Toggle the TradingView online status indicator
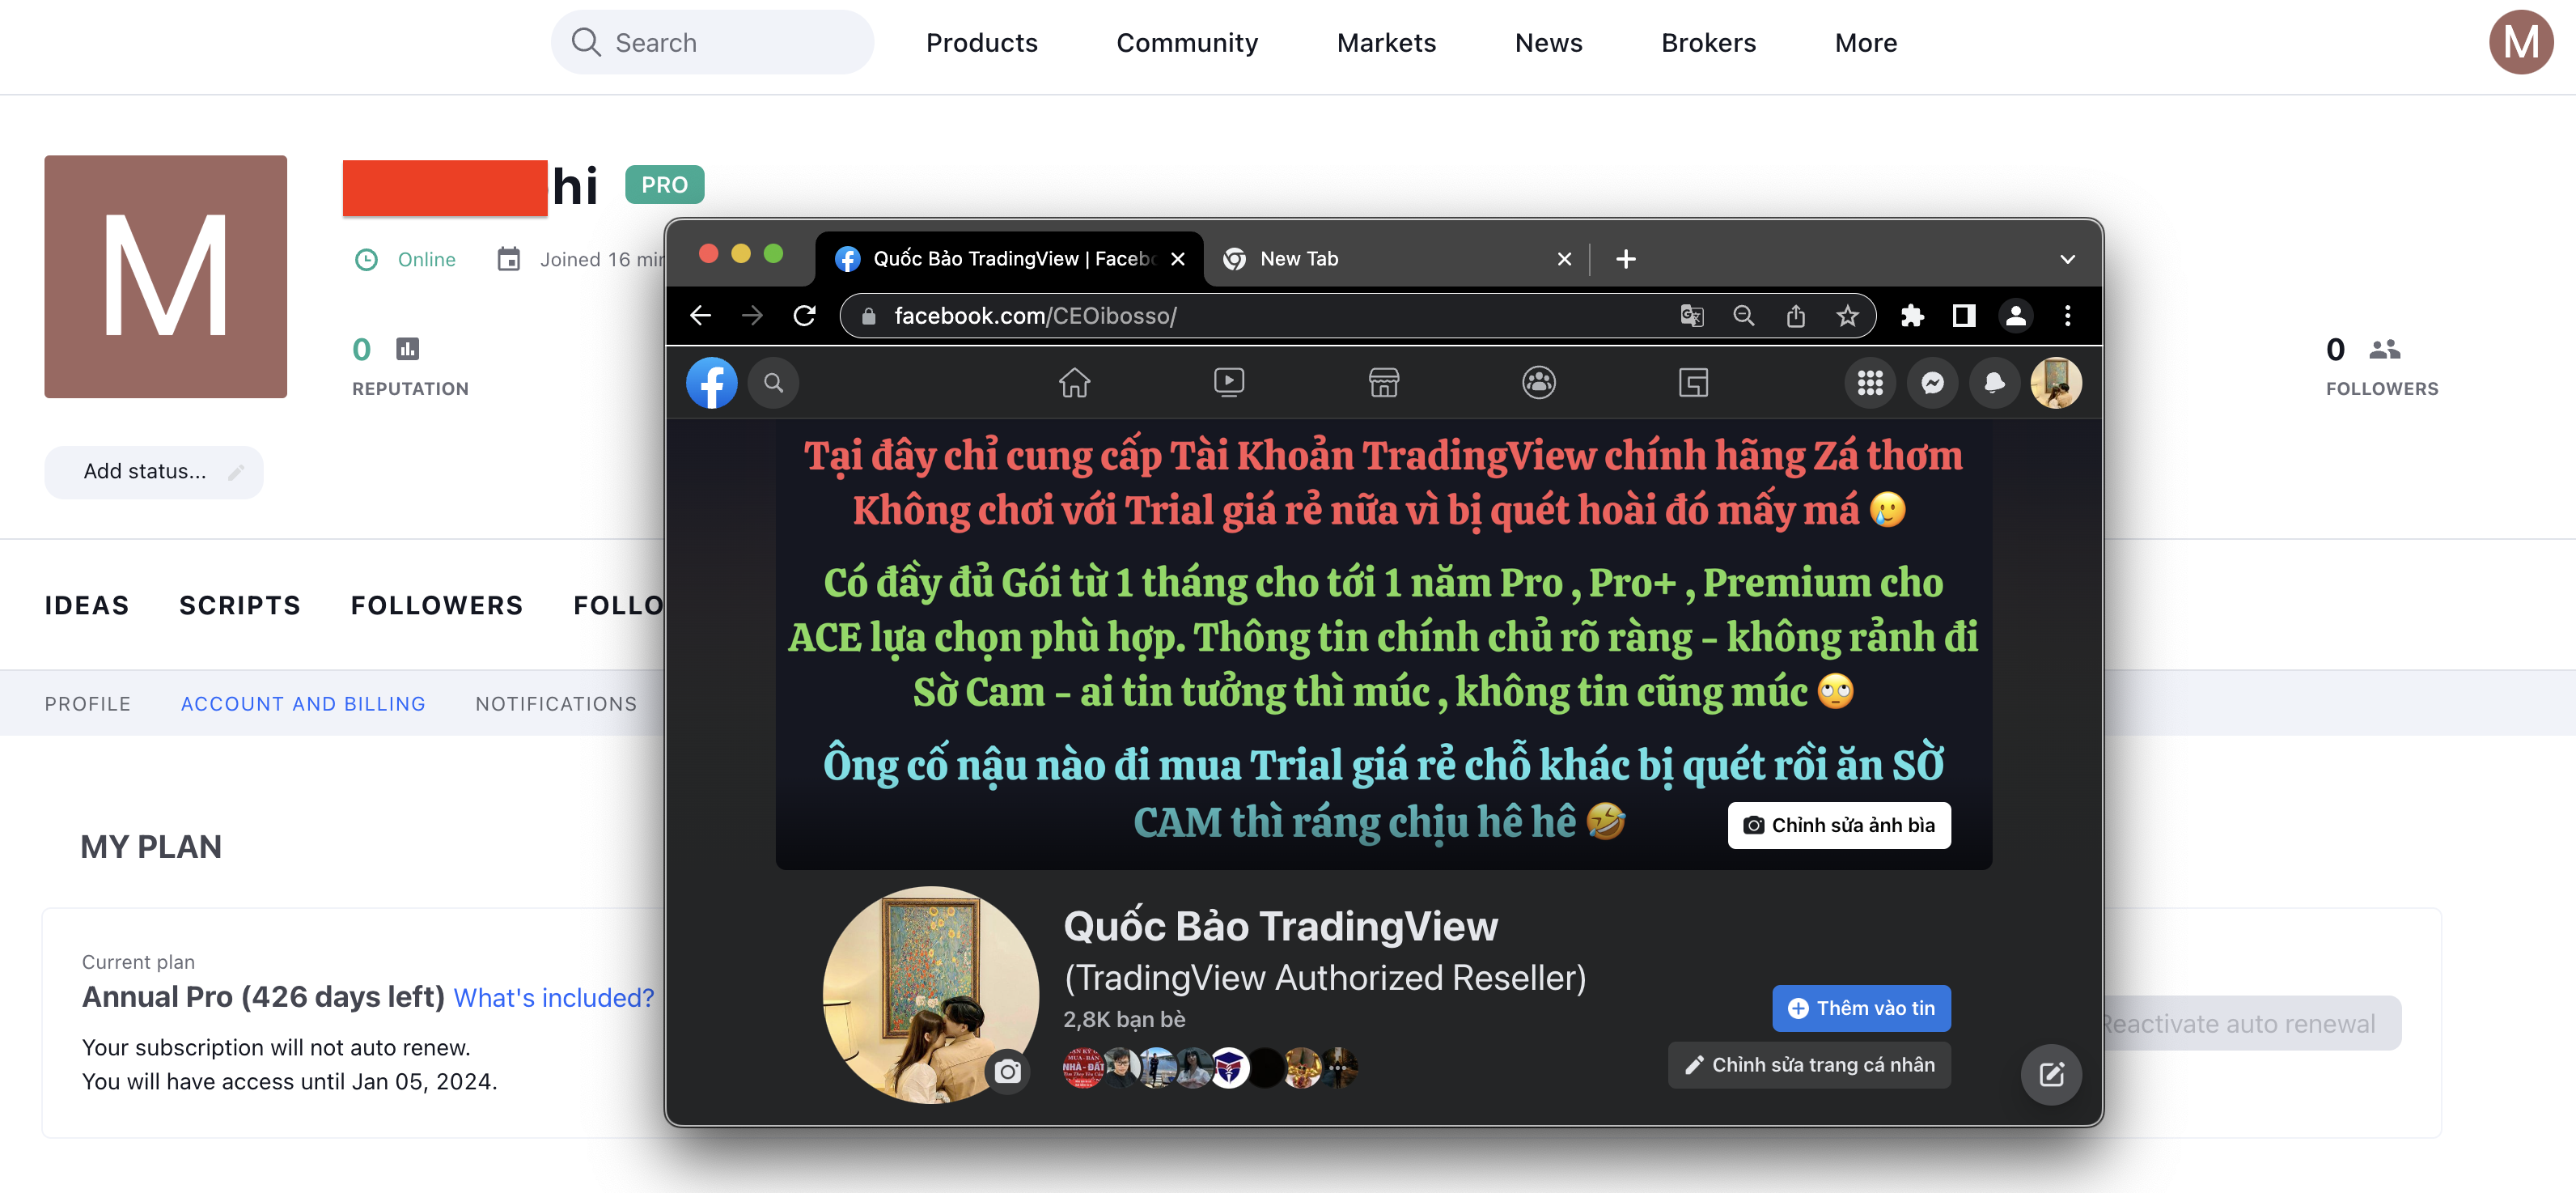2576x1193 pixels. (409, 260)
